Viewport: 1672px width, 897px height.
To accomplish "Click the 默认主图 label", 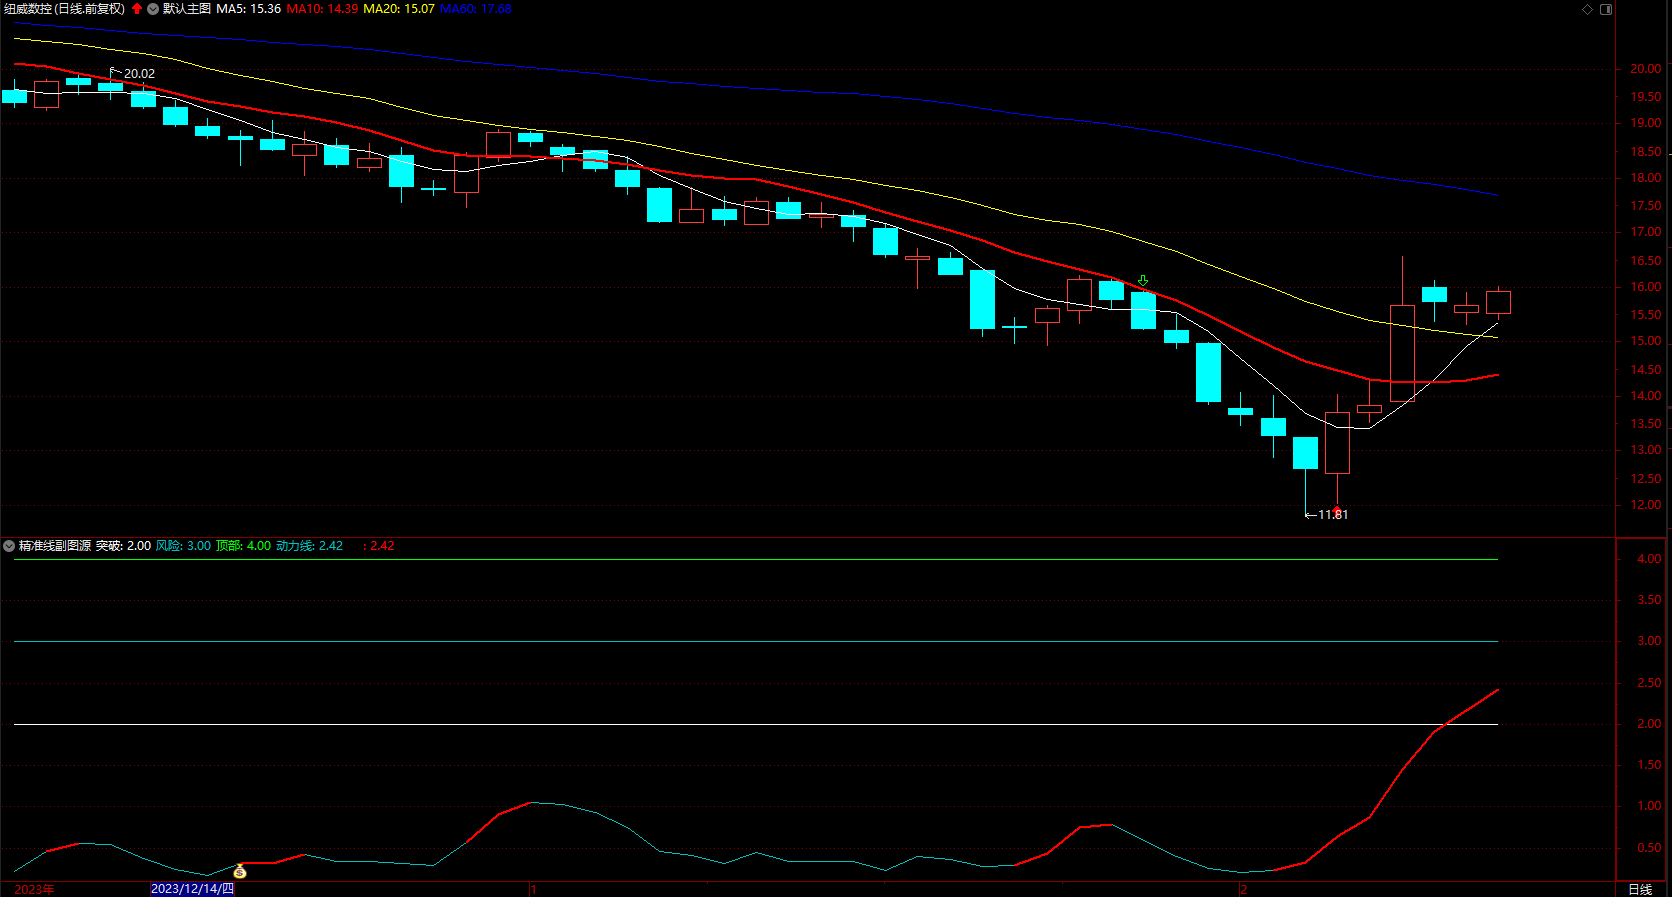I will pyautogui.click(x=187, y=9).
